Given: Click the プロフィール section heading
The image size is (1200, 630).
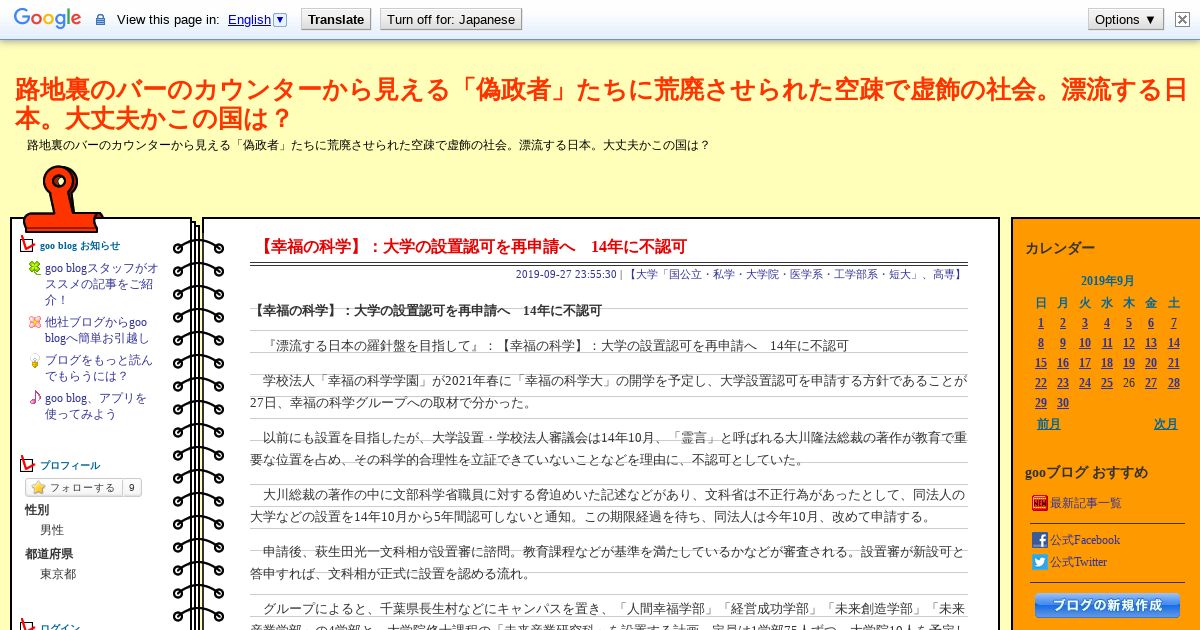Looking at the screenshot, I should [x=69, y=466].
